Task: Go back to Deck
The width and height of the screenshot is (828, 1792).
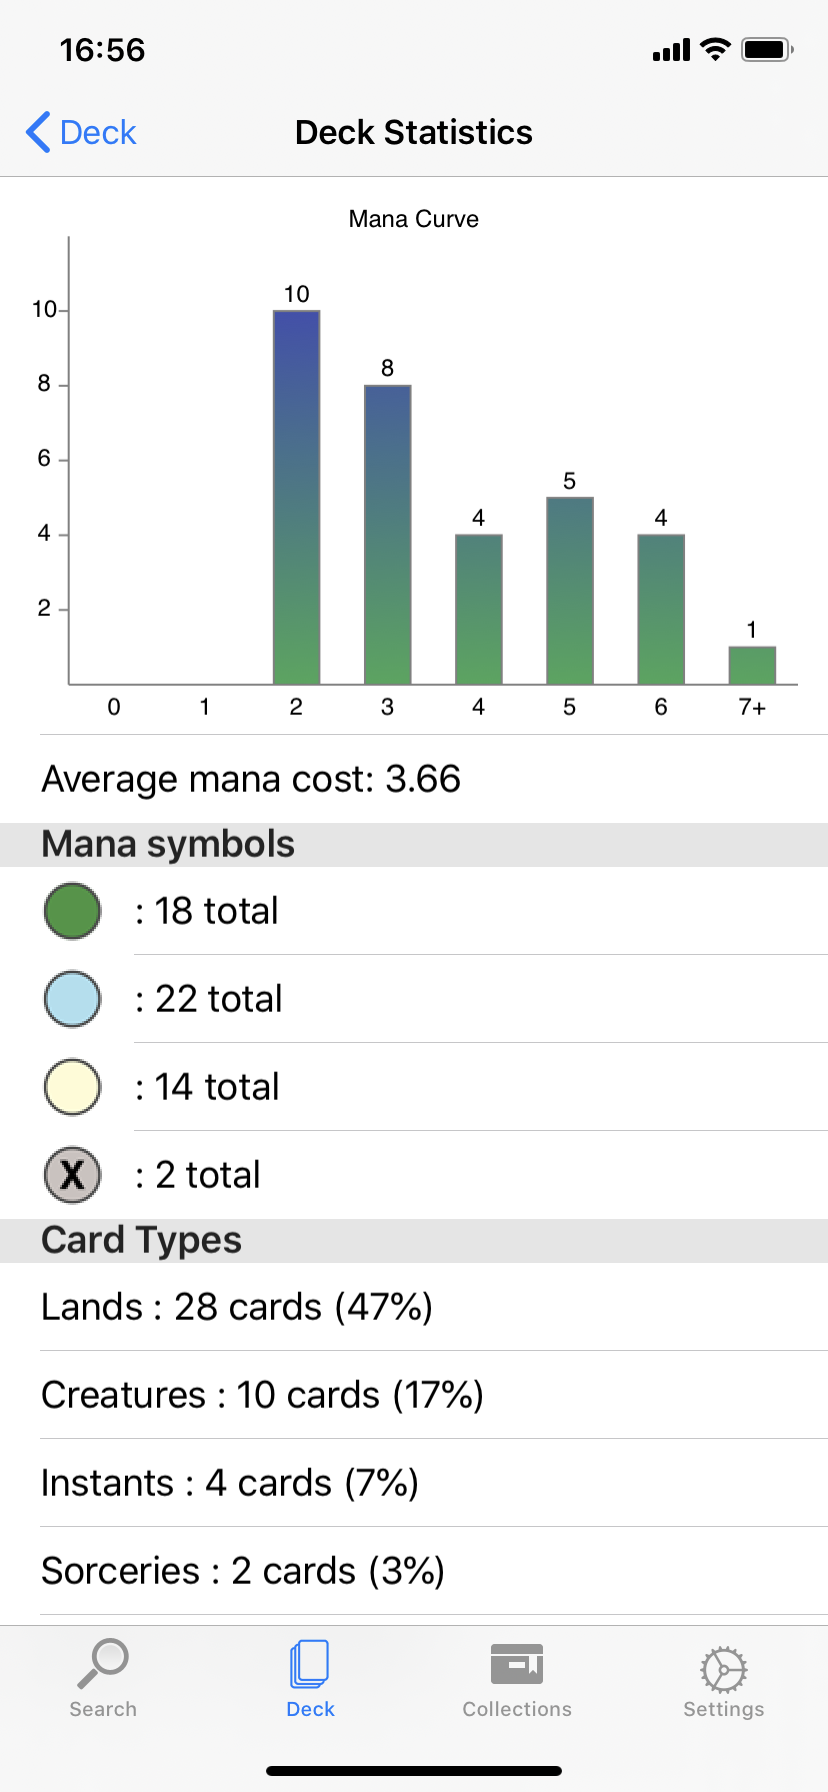Action: tap(97, 132)
